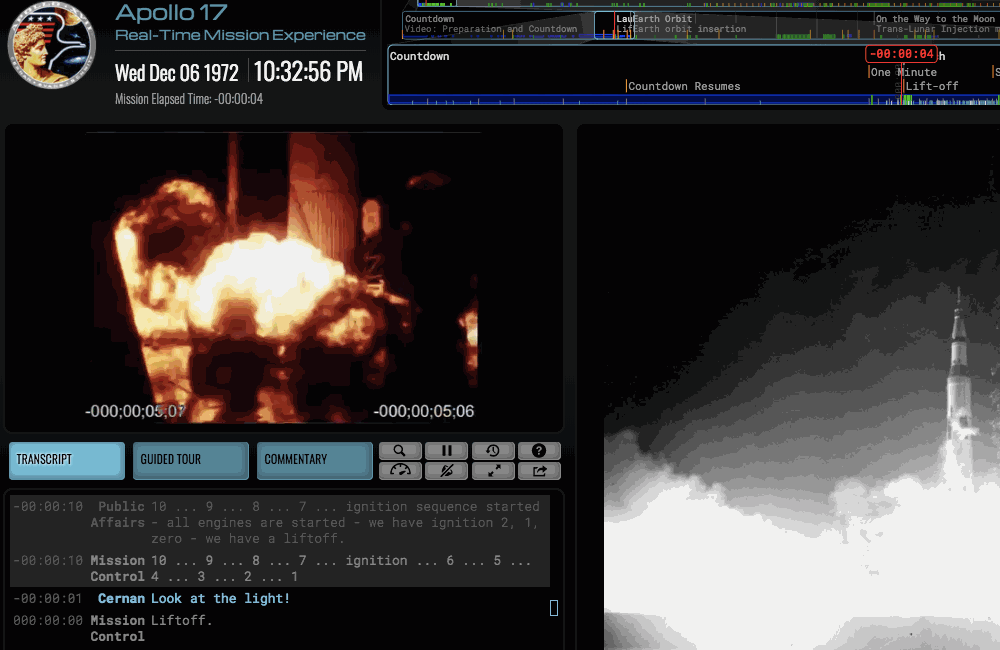Open the speedometer dashboard button
Image resolution: width=1000 pixels, height=650 pixels.
[x=400, y=471]
